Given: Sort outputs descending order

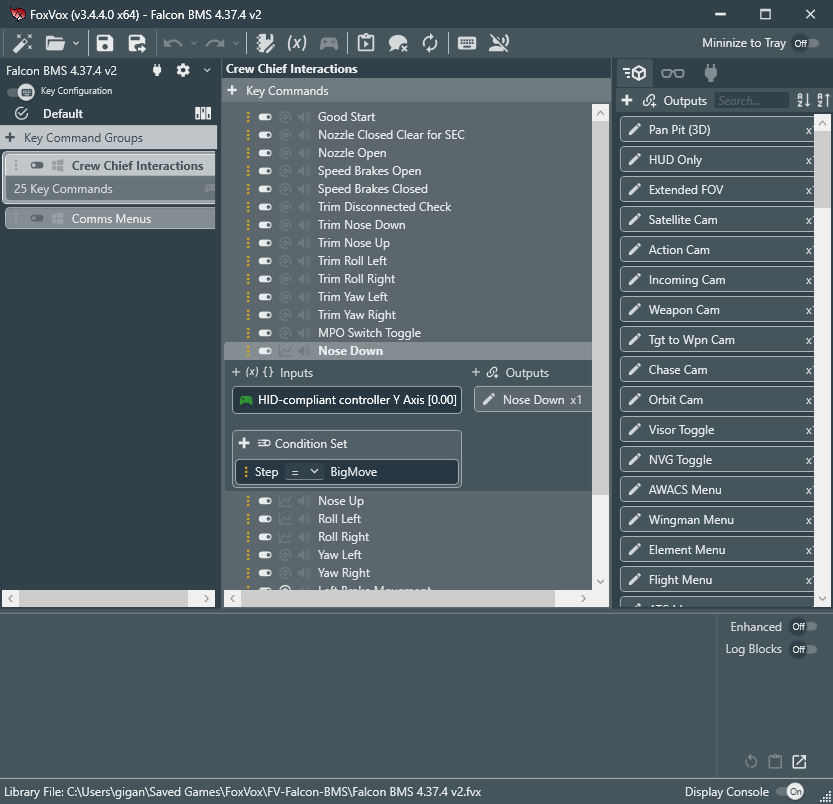Looking at the screenshot, I should click(x=823, y=100).
